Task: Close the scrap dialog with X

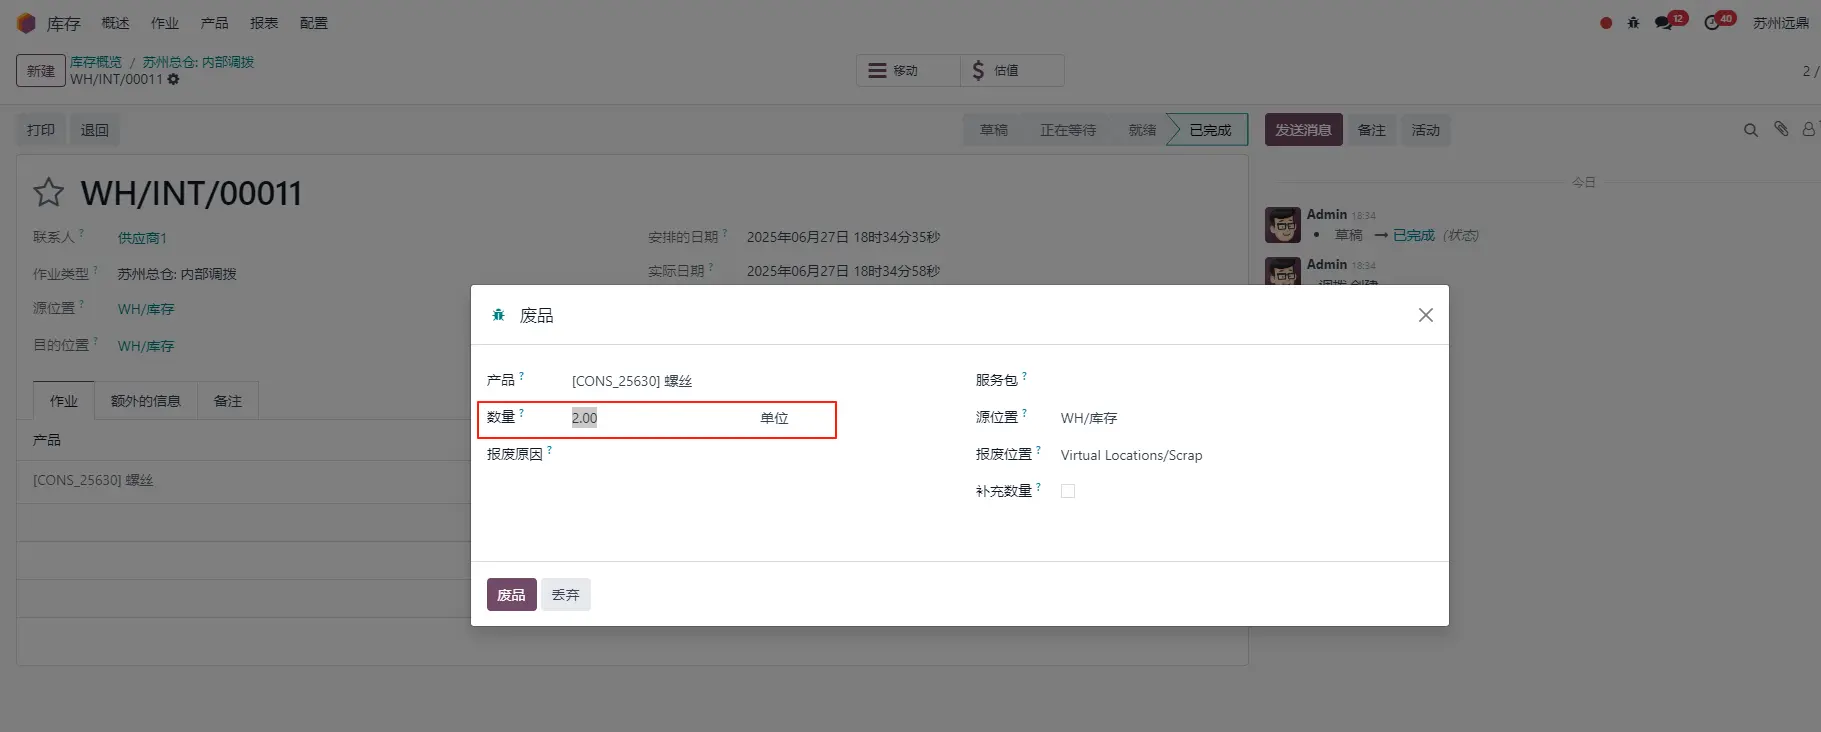Action: 1426,315
